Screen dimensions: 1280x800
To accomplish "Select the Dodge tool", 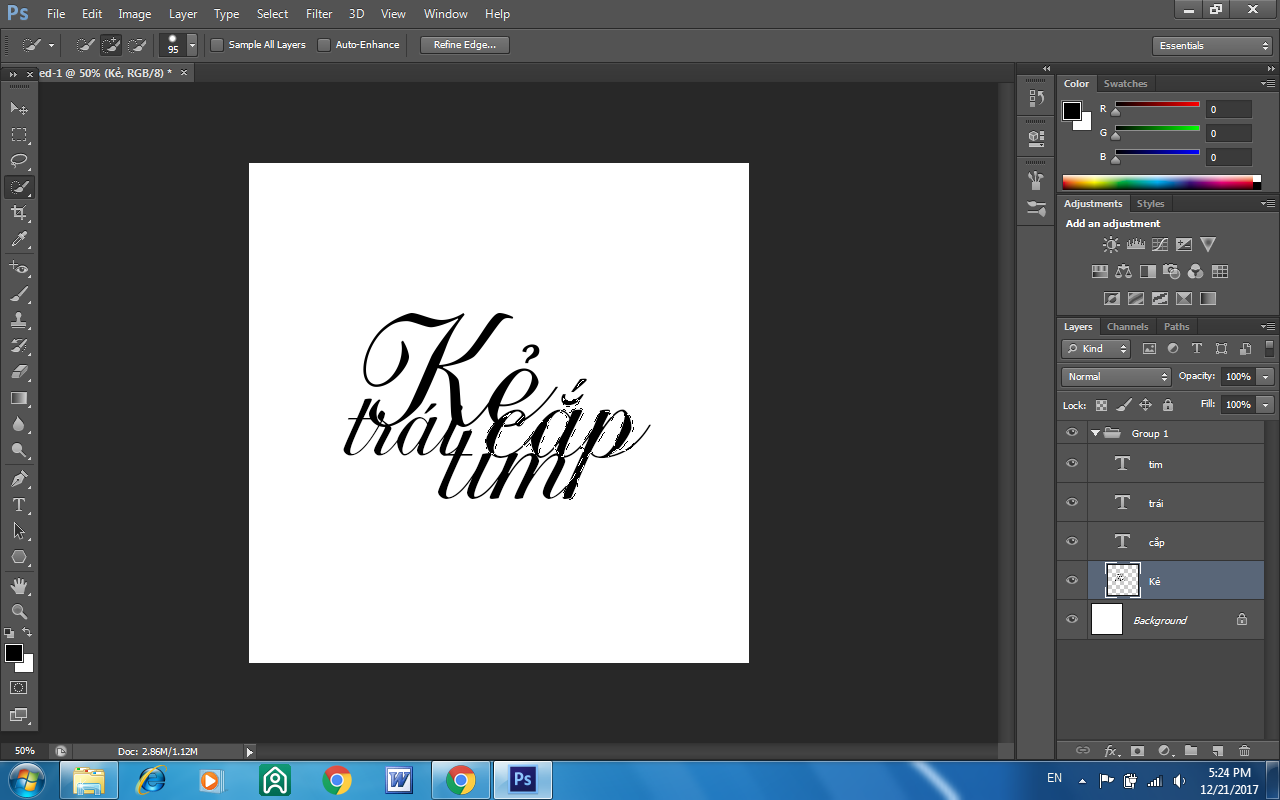I will click(x=19, y=450).
